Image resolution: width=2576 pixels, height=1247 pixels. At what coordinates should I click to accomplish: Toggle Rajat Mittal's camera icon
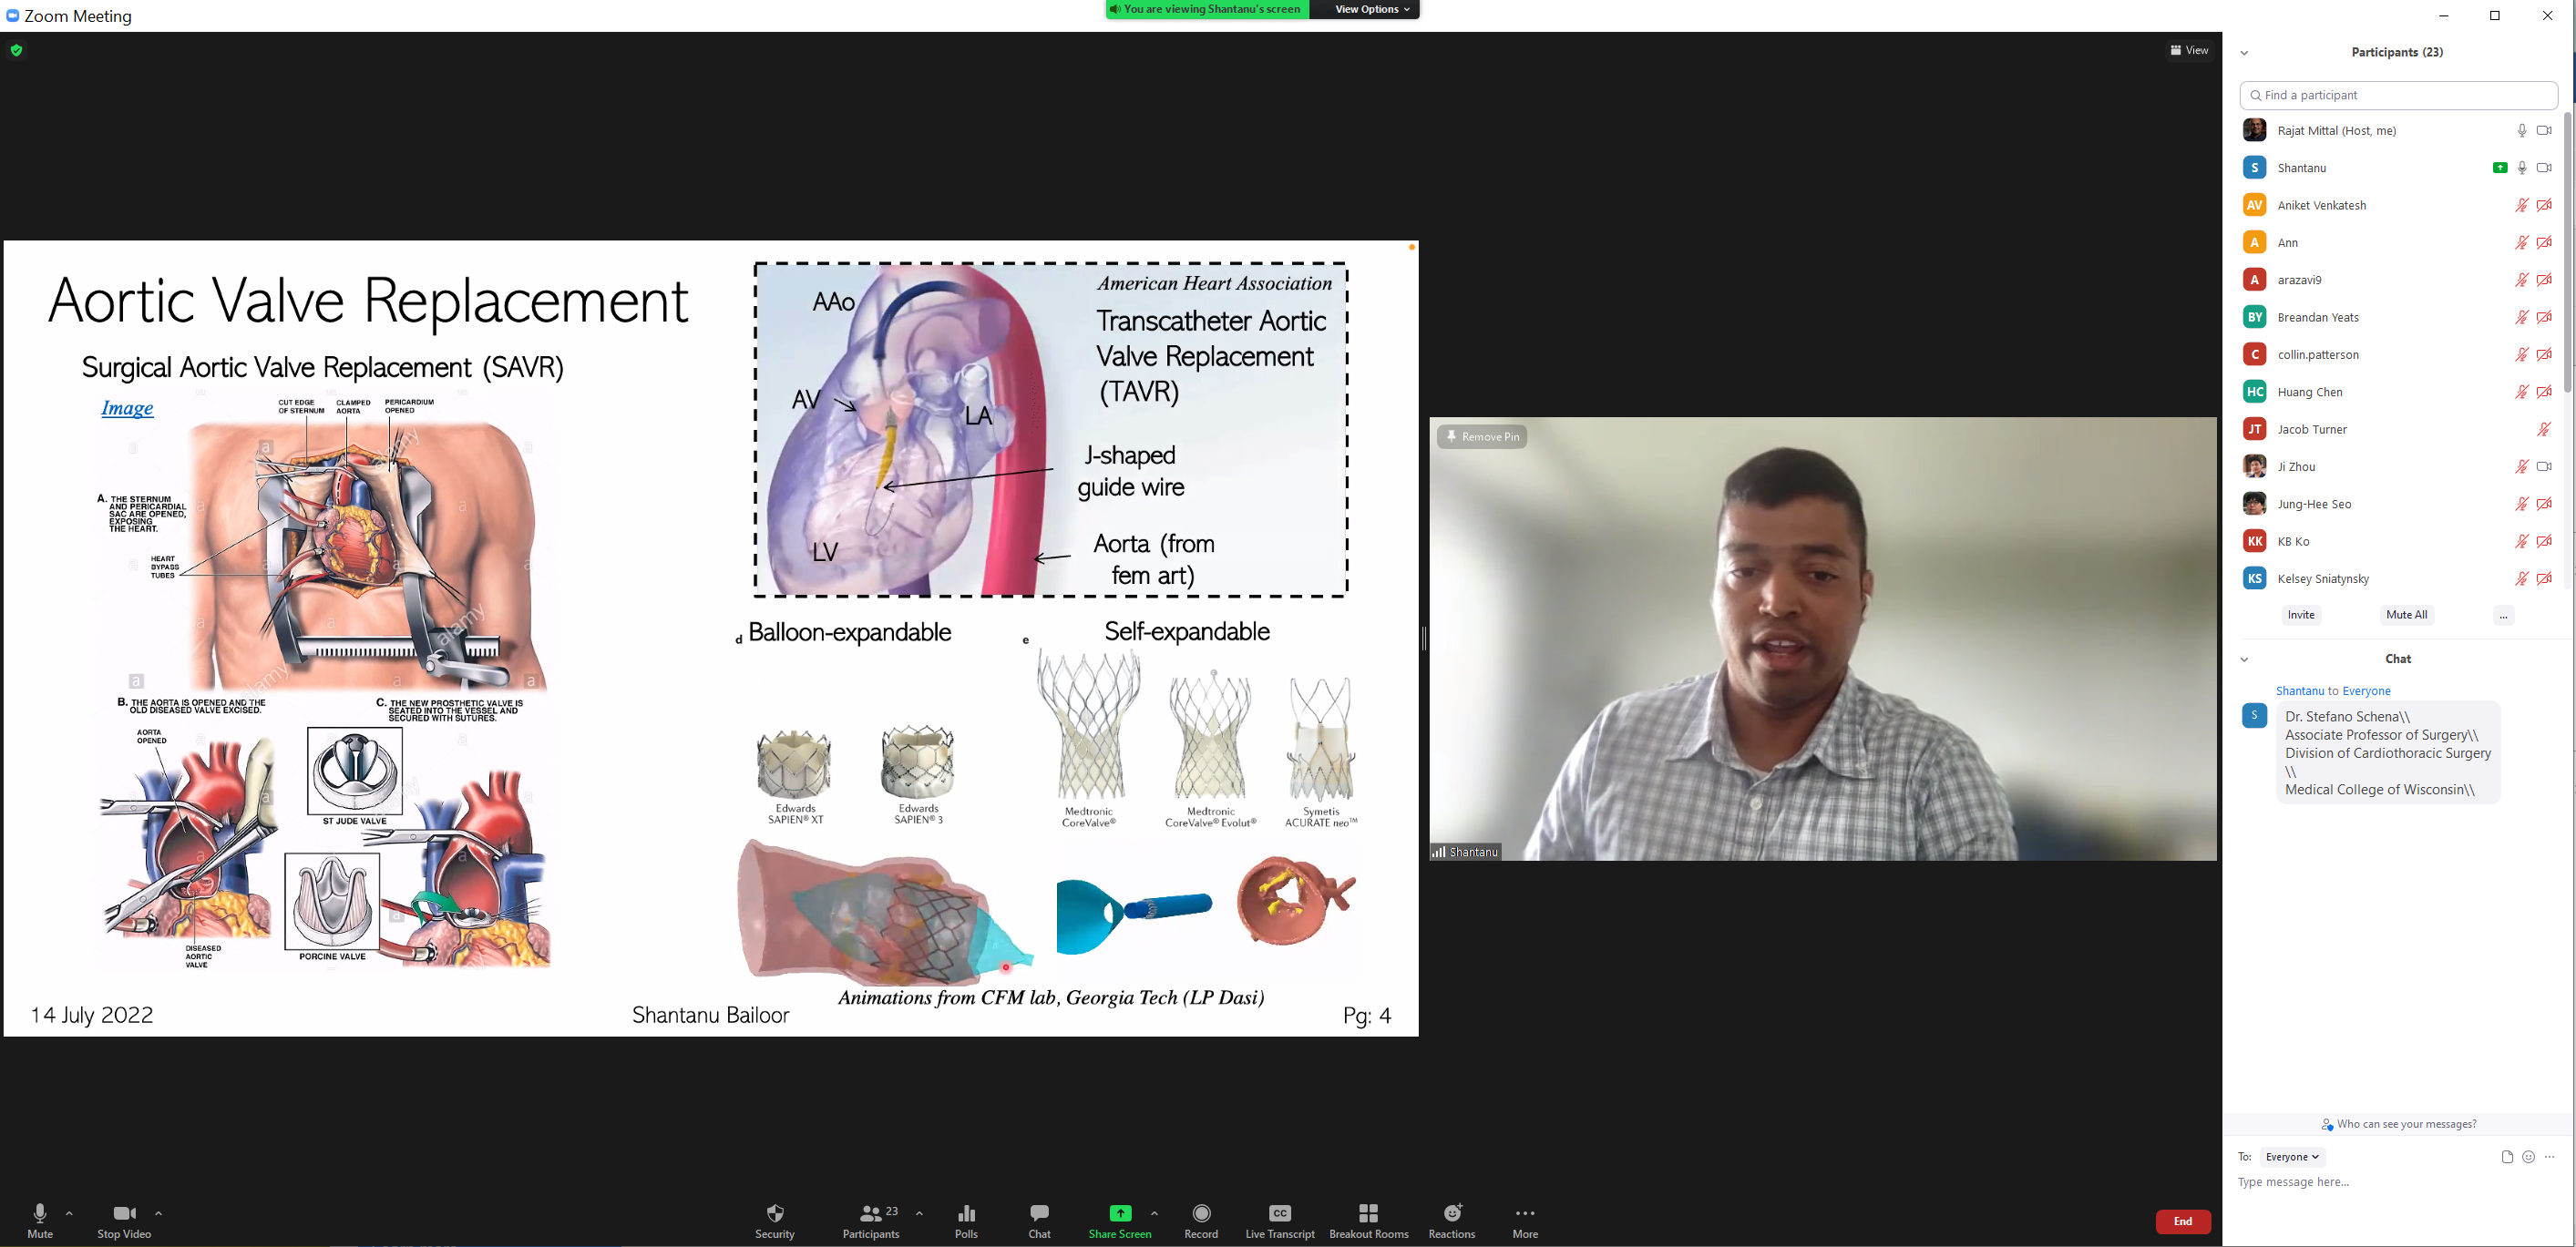[x=2544, y=130]
